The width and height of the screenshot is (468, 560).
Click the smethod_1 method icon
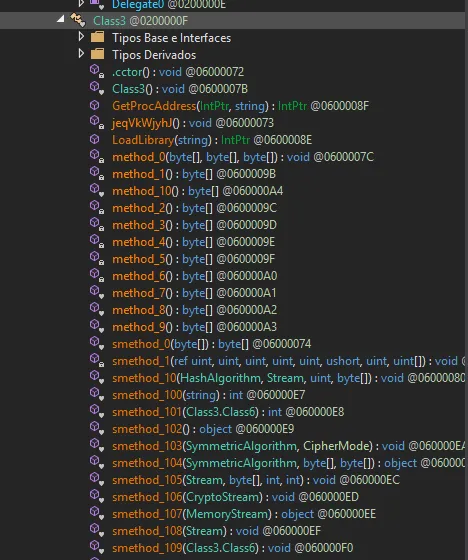[96, 360]
